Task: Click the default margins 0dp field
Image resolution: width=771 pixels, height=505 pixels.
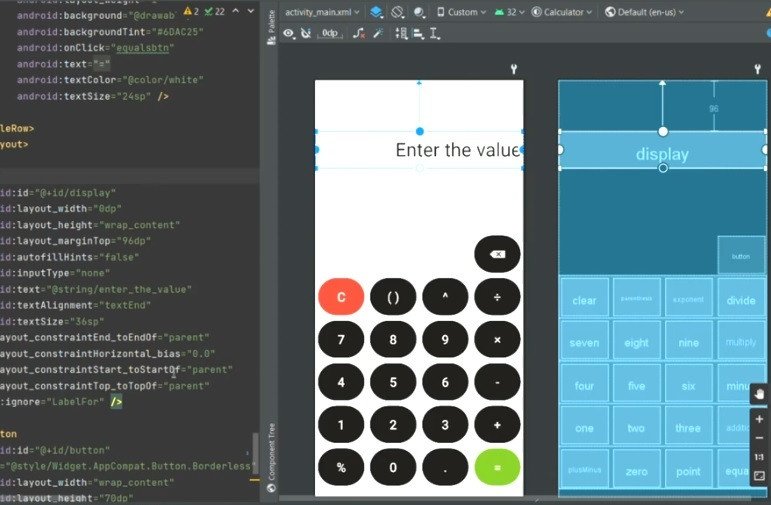Action: (x=330, y=33)
